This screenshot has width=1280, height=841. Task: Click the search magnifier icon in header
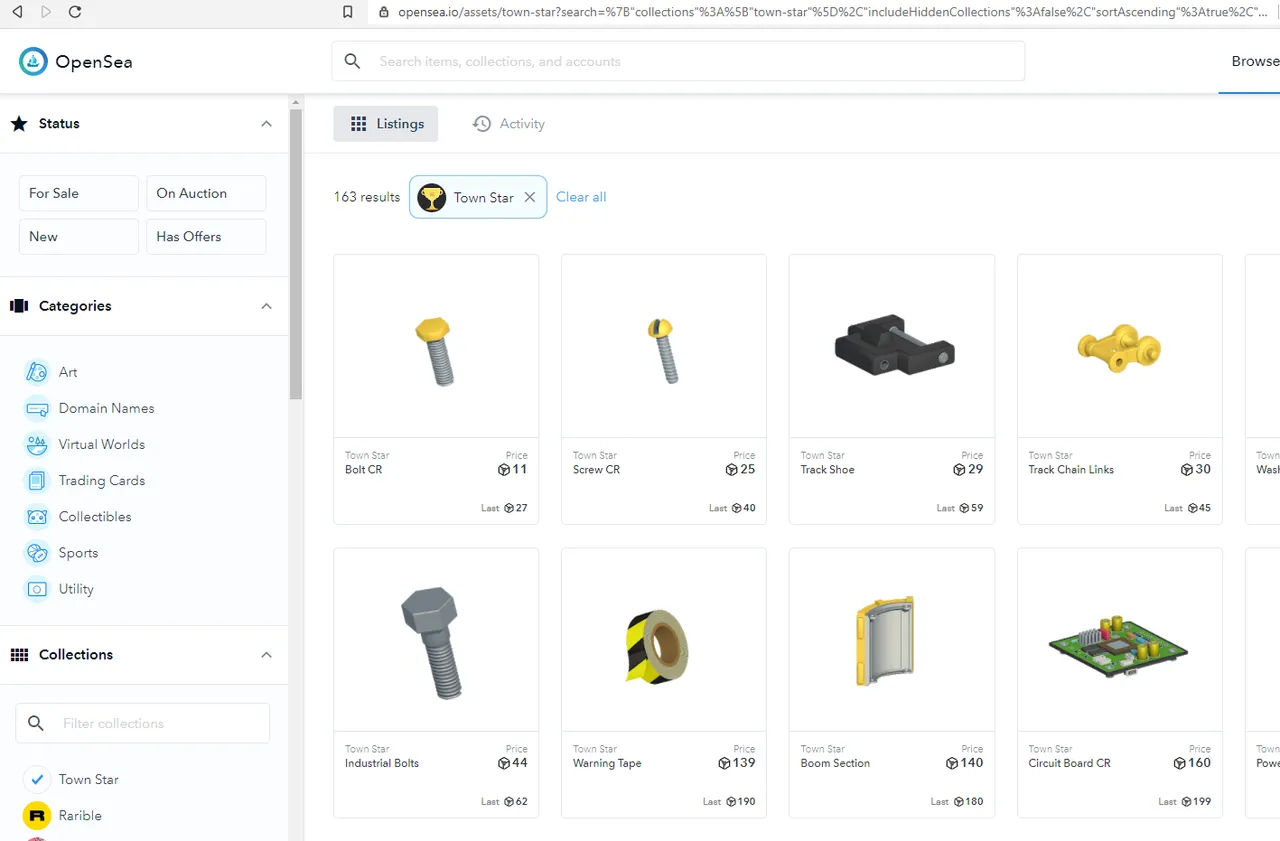coord(352,61)
